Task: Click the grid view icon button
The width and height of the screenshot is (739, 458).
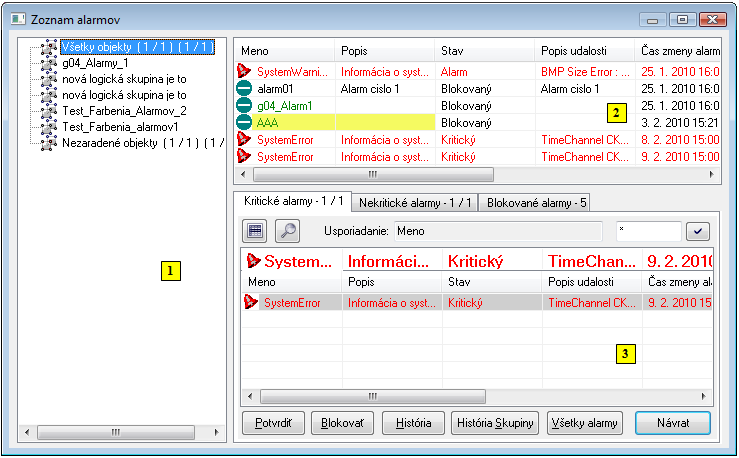Action: [255, 231]
